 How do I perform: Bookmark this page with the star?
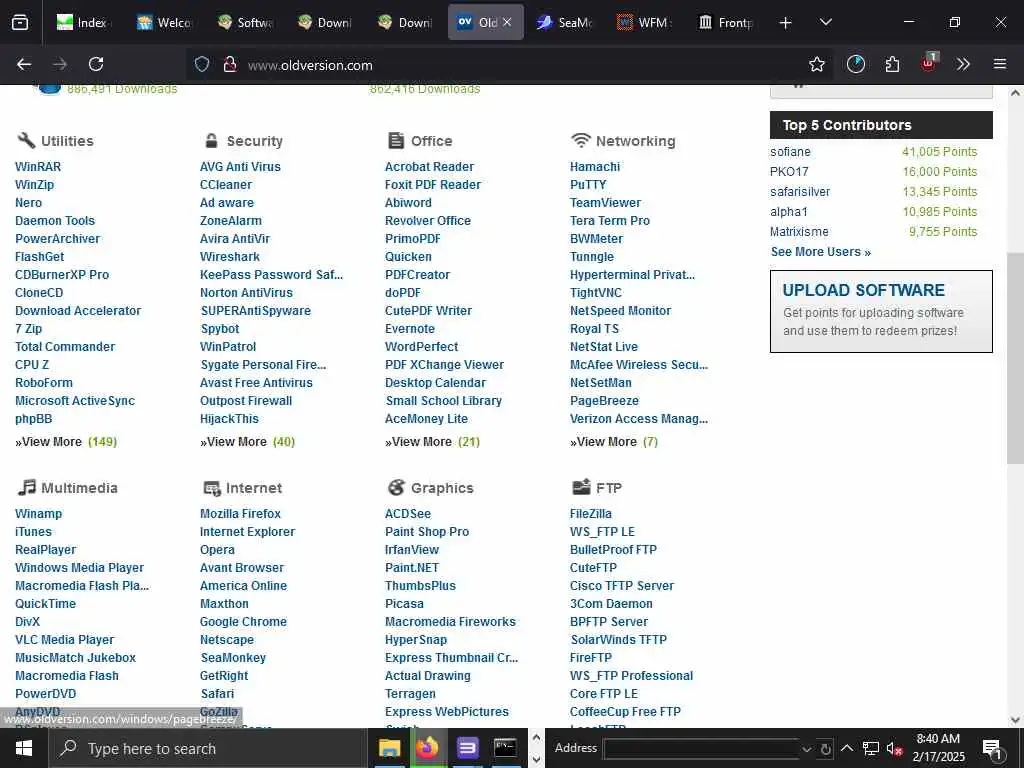[x=816, y=64]
